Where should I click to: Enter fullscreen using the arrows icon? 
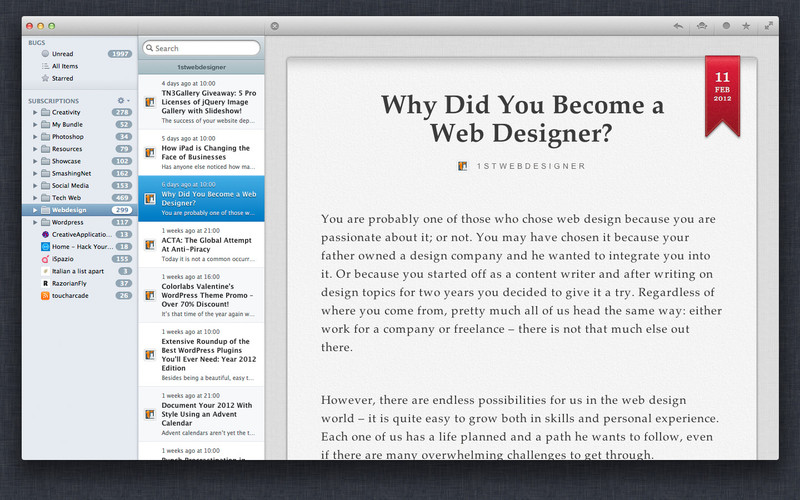pyautogui.click(x=768, y=25)
